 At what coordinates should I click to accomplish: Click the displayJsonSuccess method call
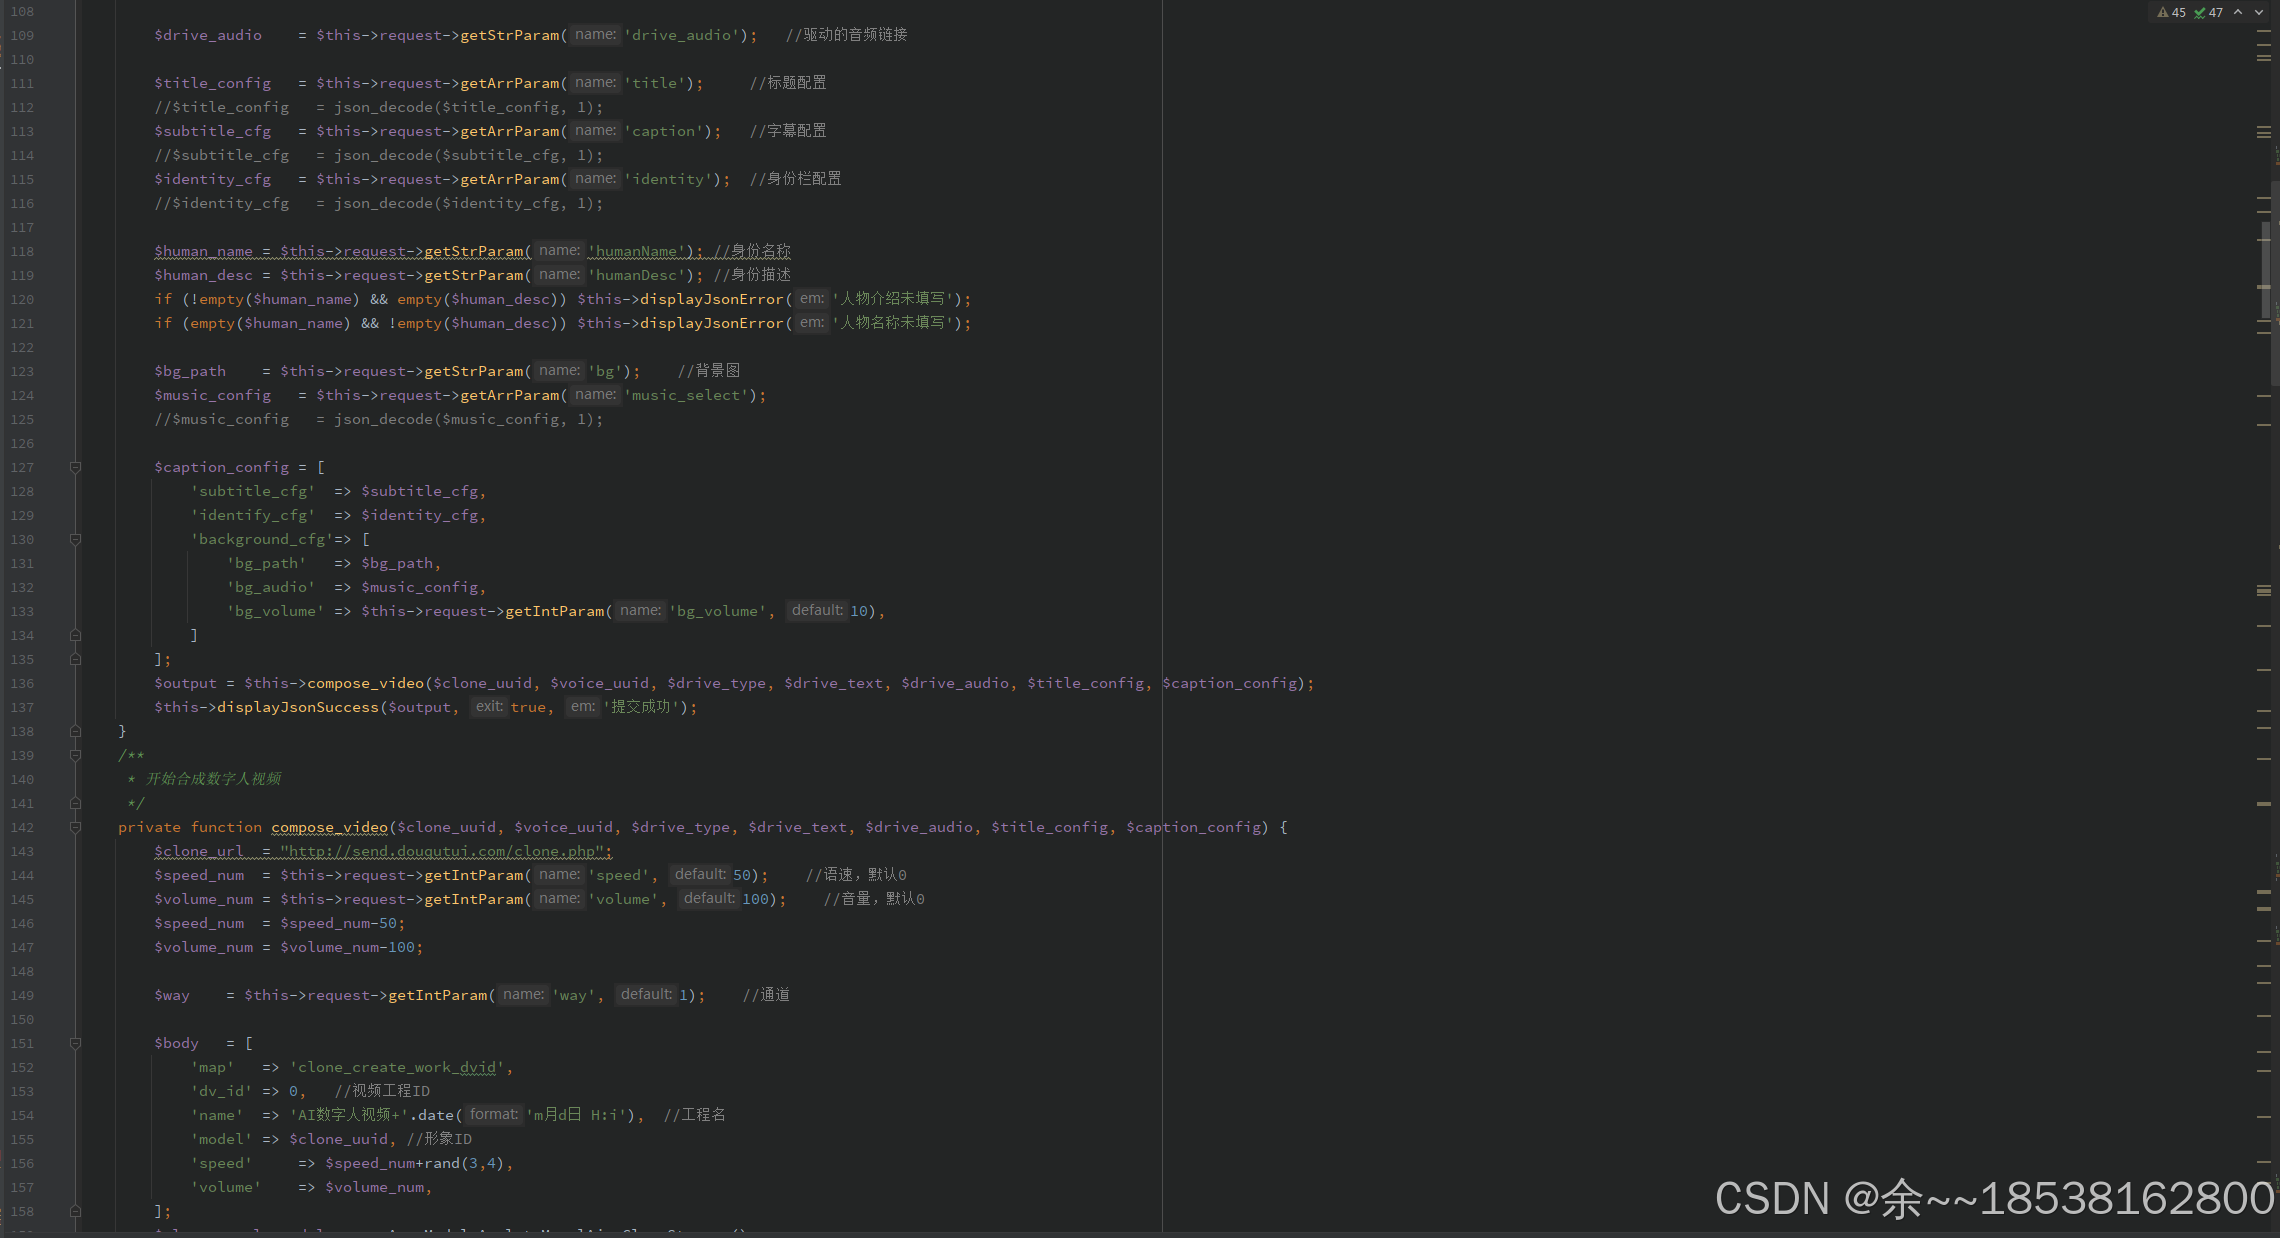tap(297, 707)
